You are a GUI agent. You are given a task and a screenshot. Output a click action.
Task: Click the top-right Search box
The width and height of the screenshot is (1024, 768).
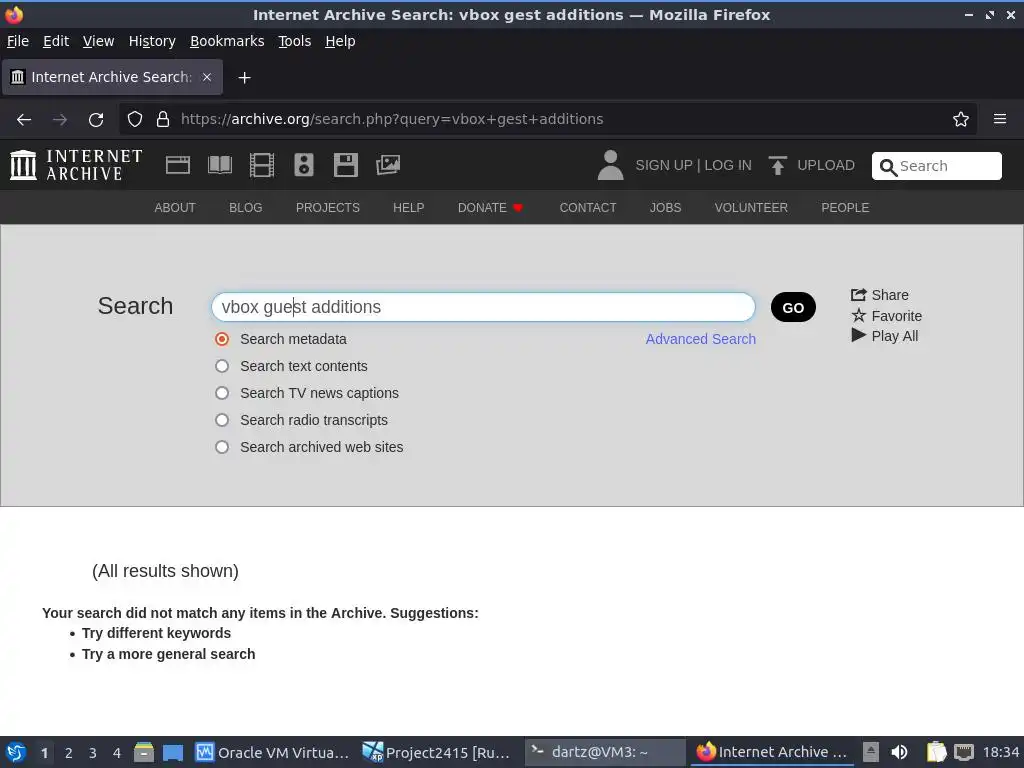[936, 166]
